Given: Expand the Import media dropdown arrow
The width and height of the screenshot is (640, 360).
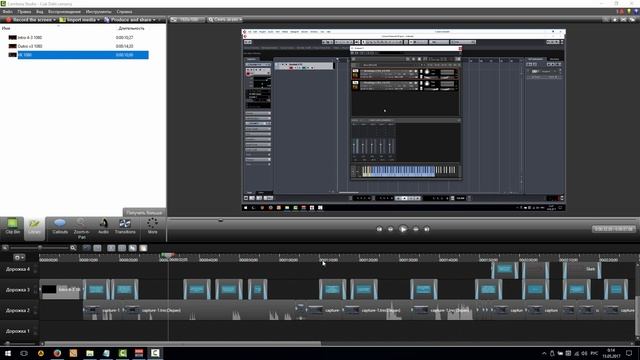Looking at the screenshot, I should [98, 20].
